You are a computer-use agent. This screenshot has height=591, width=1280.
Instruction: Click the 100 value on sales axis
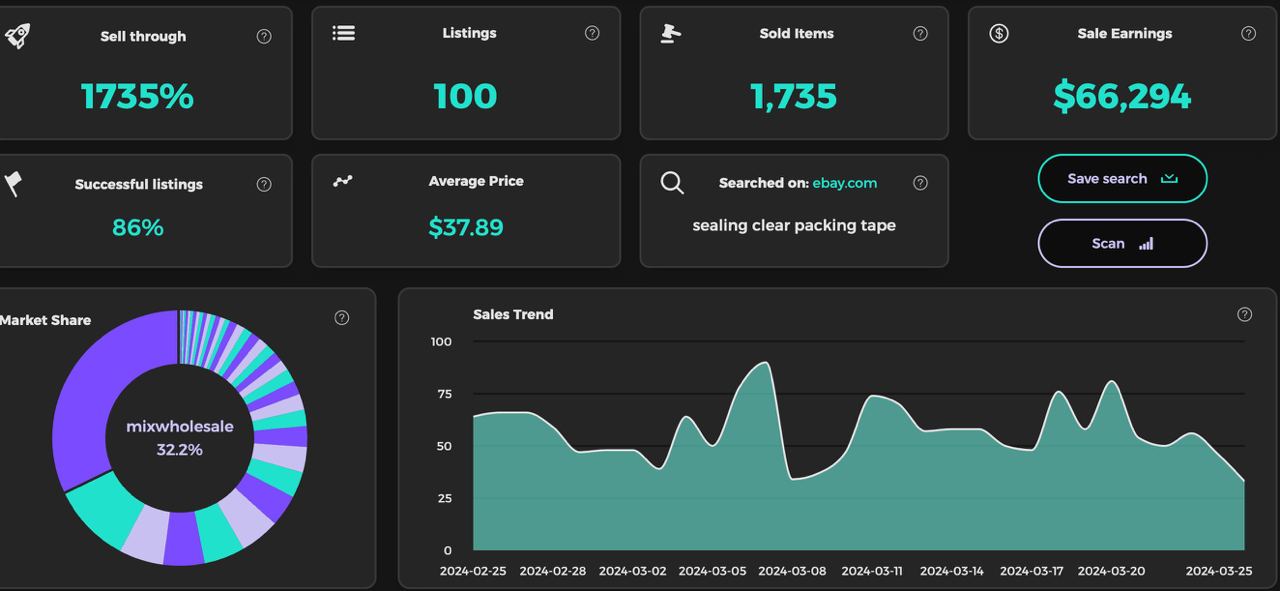coord(441,342)
